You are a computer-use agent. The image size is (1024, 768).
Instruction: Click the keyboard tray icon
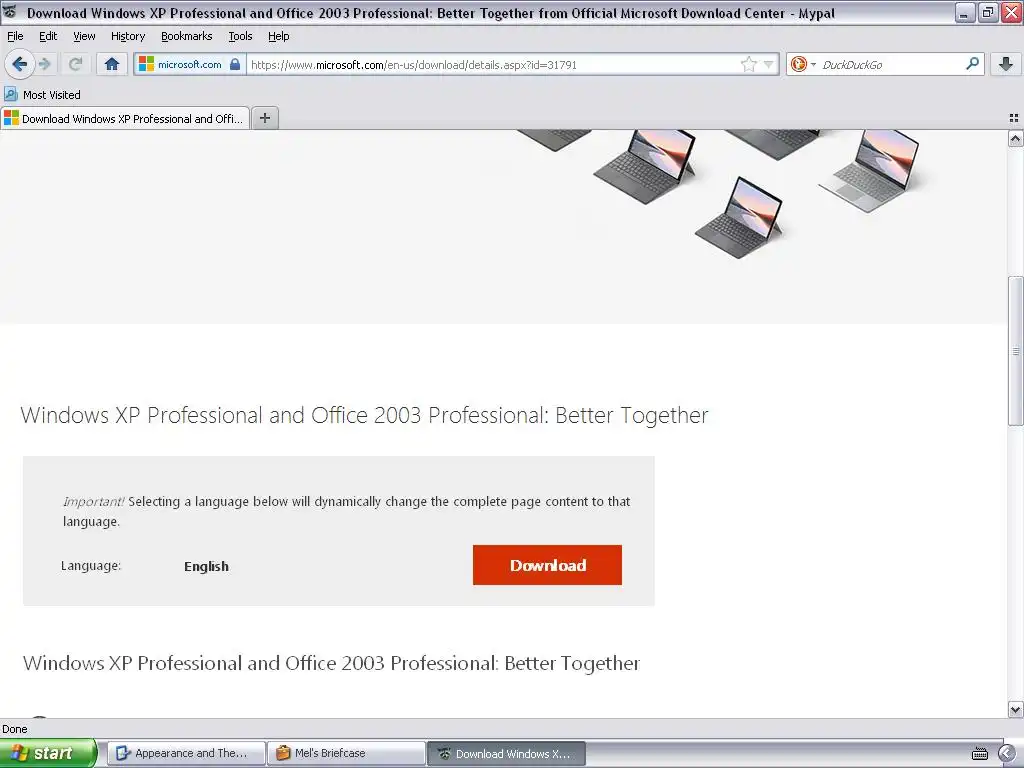pos(980,754)
